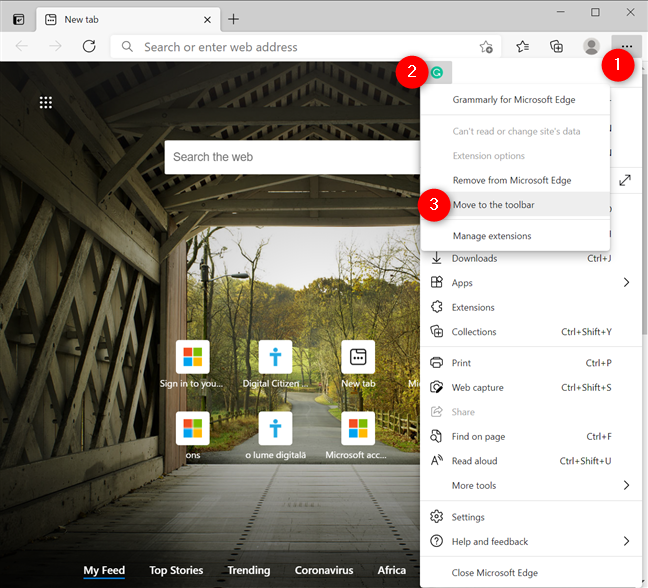Refresh the page
The width and height of the screenshot is (648, 588).
(89, 46)
